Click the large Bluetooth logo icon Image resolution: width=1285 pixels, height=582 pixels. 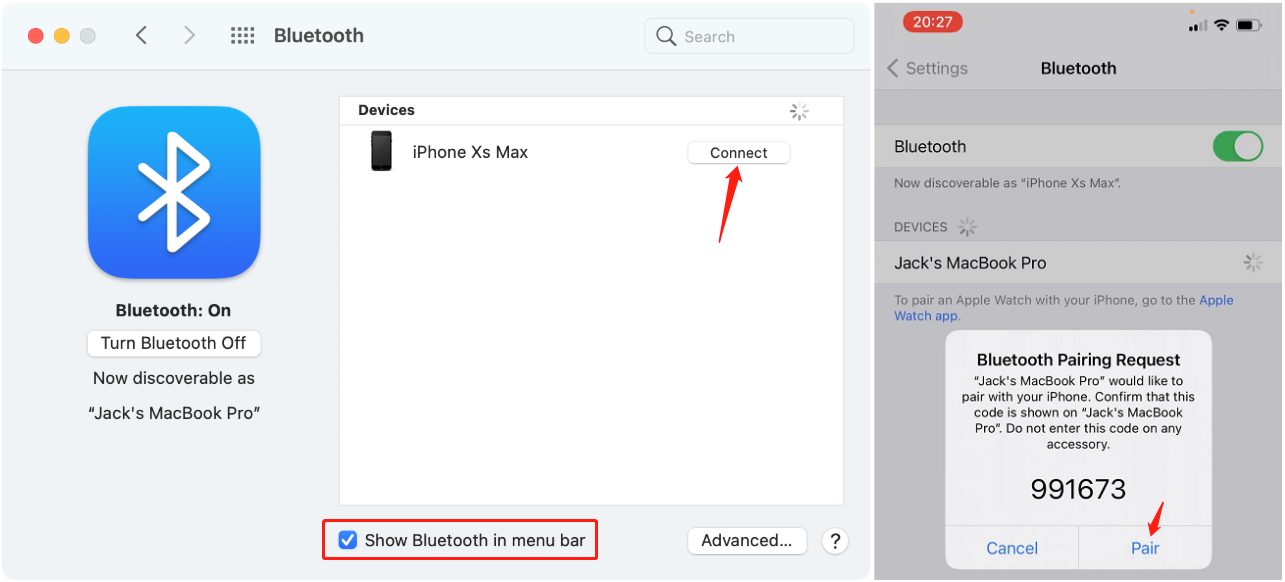174,192
